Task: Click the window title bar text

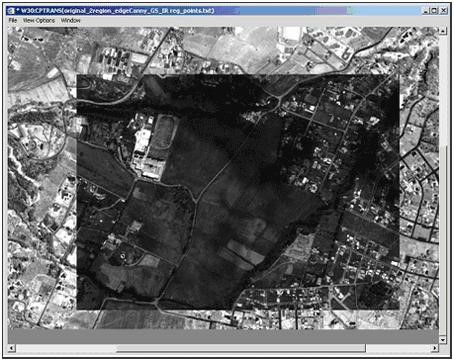Action: [117, 11]
